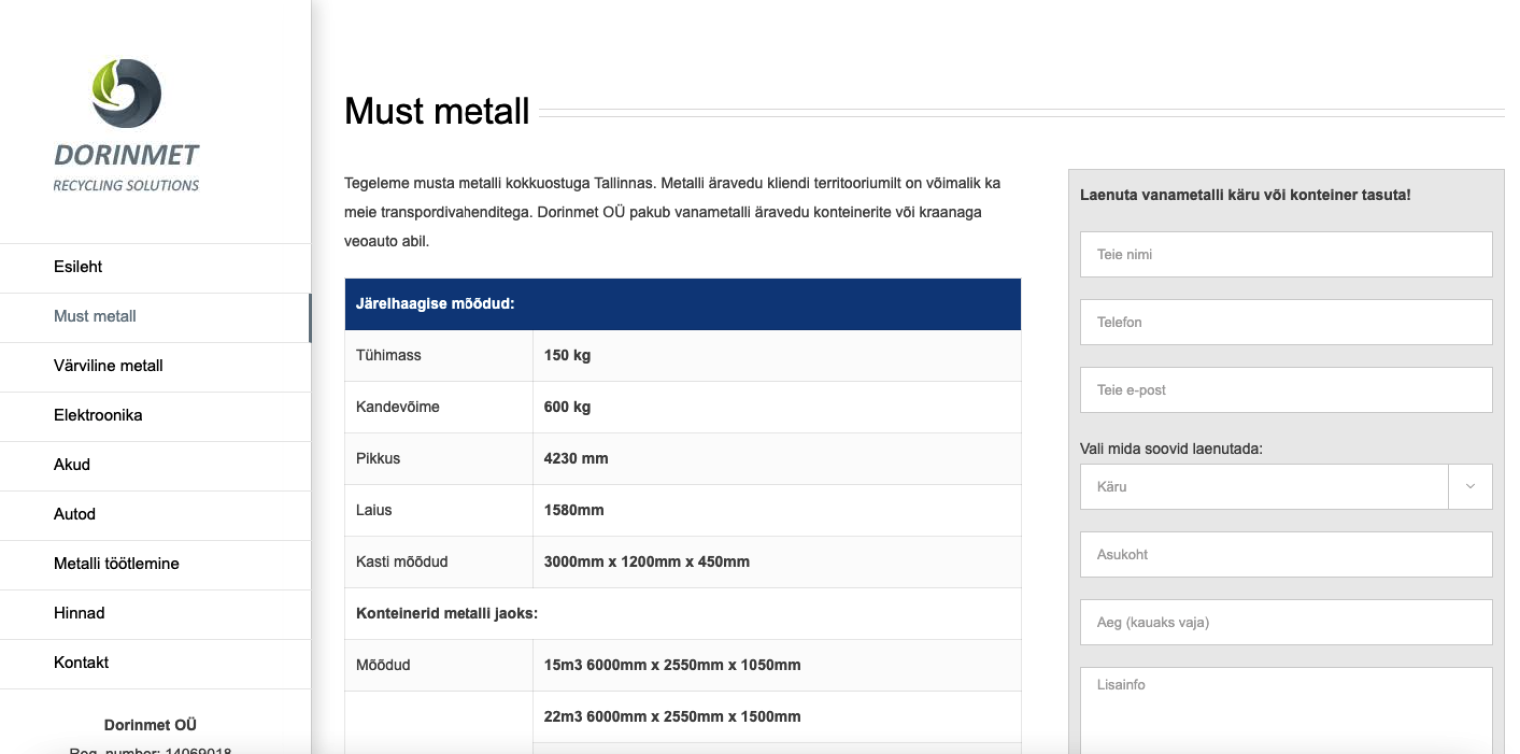Focus the Telefon input field
The height and width of the screenshot is (754, 1520).
[1286, 323]
